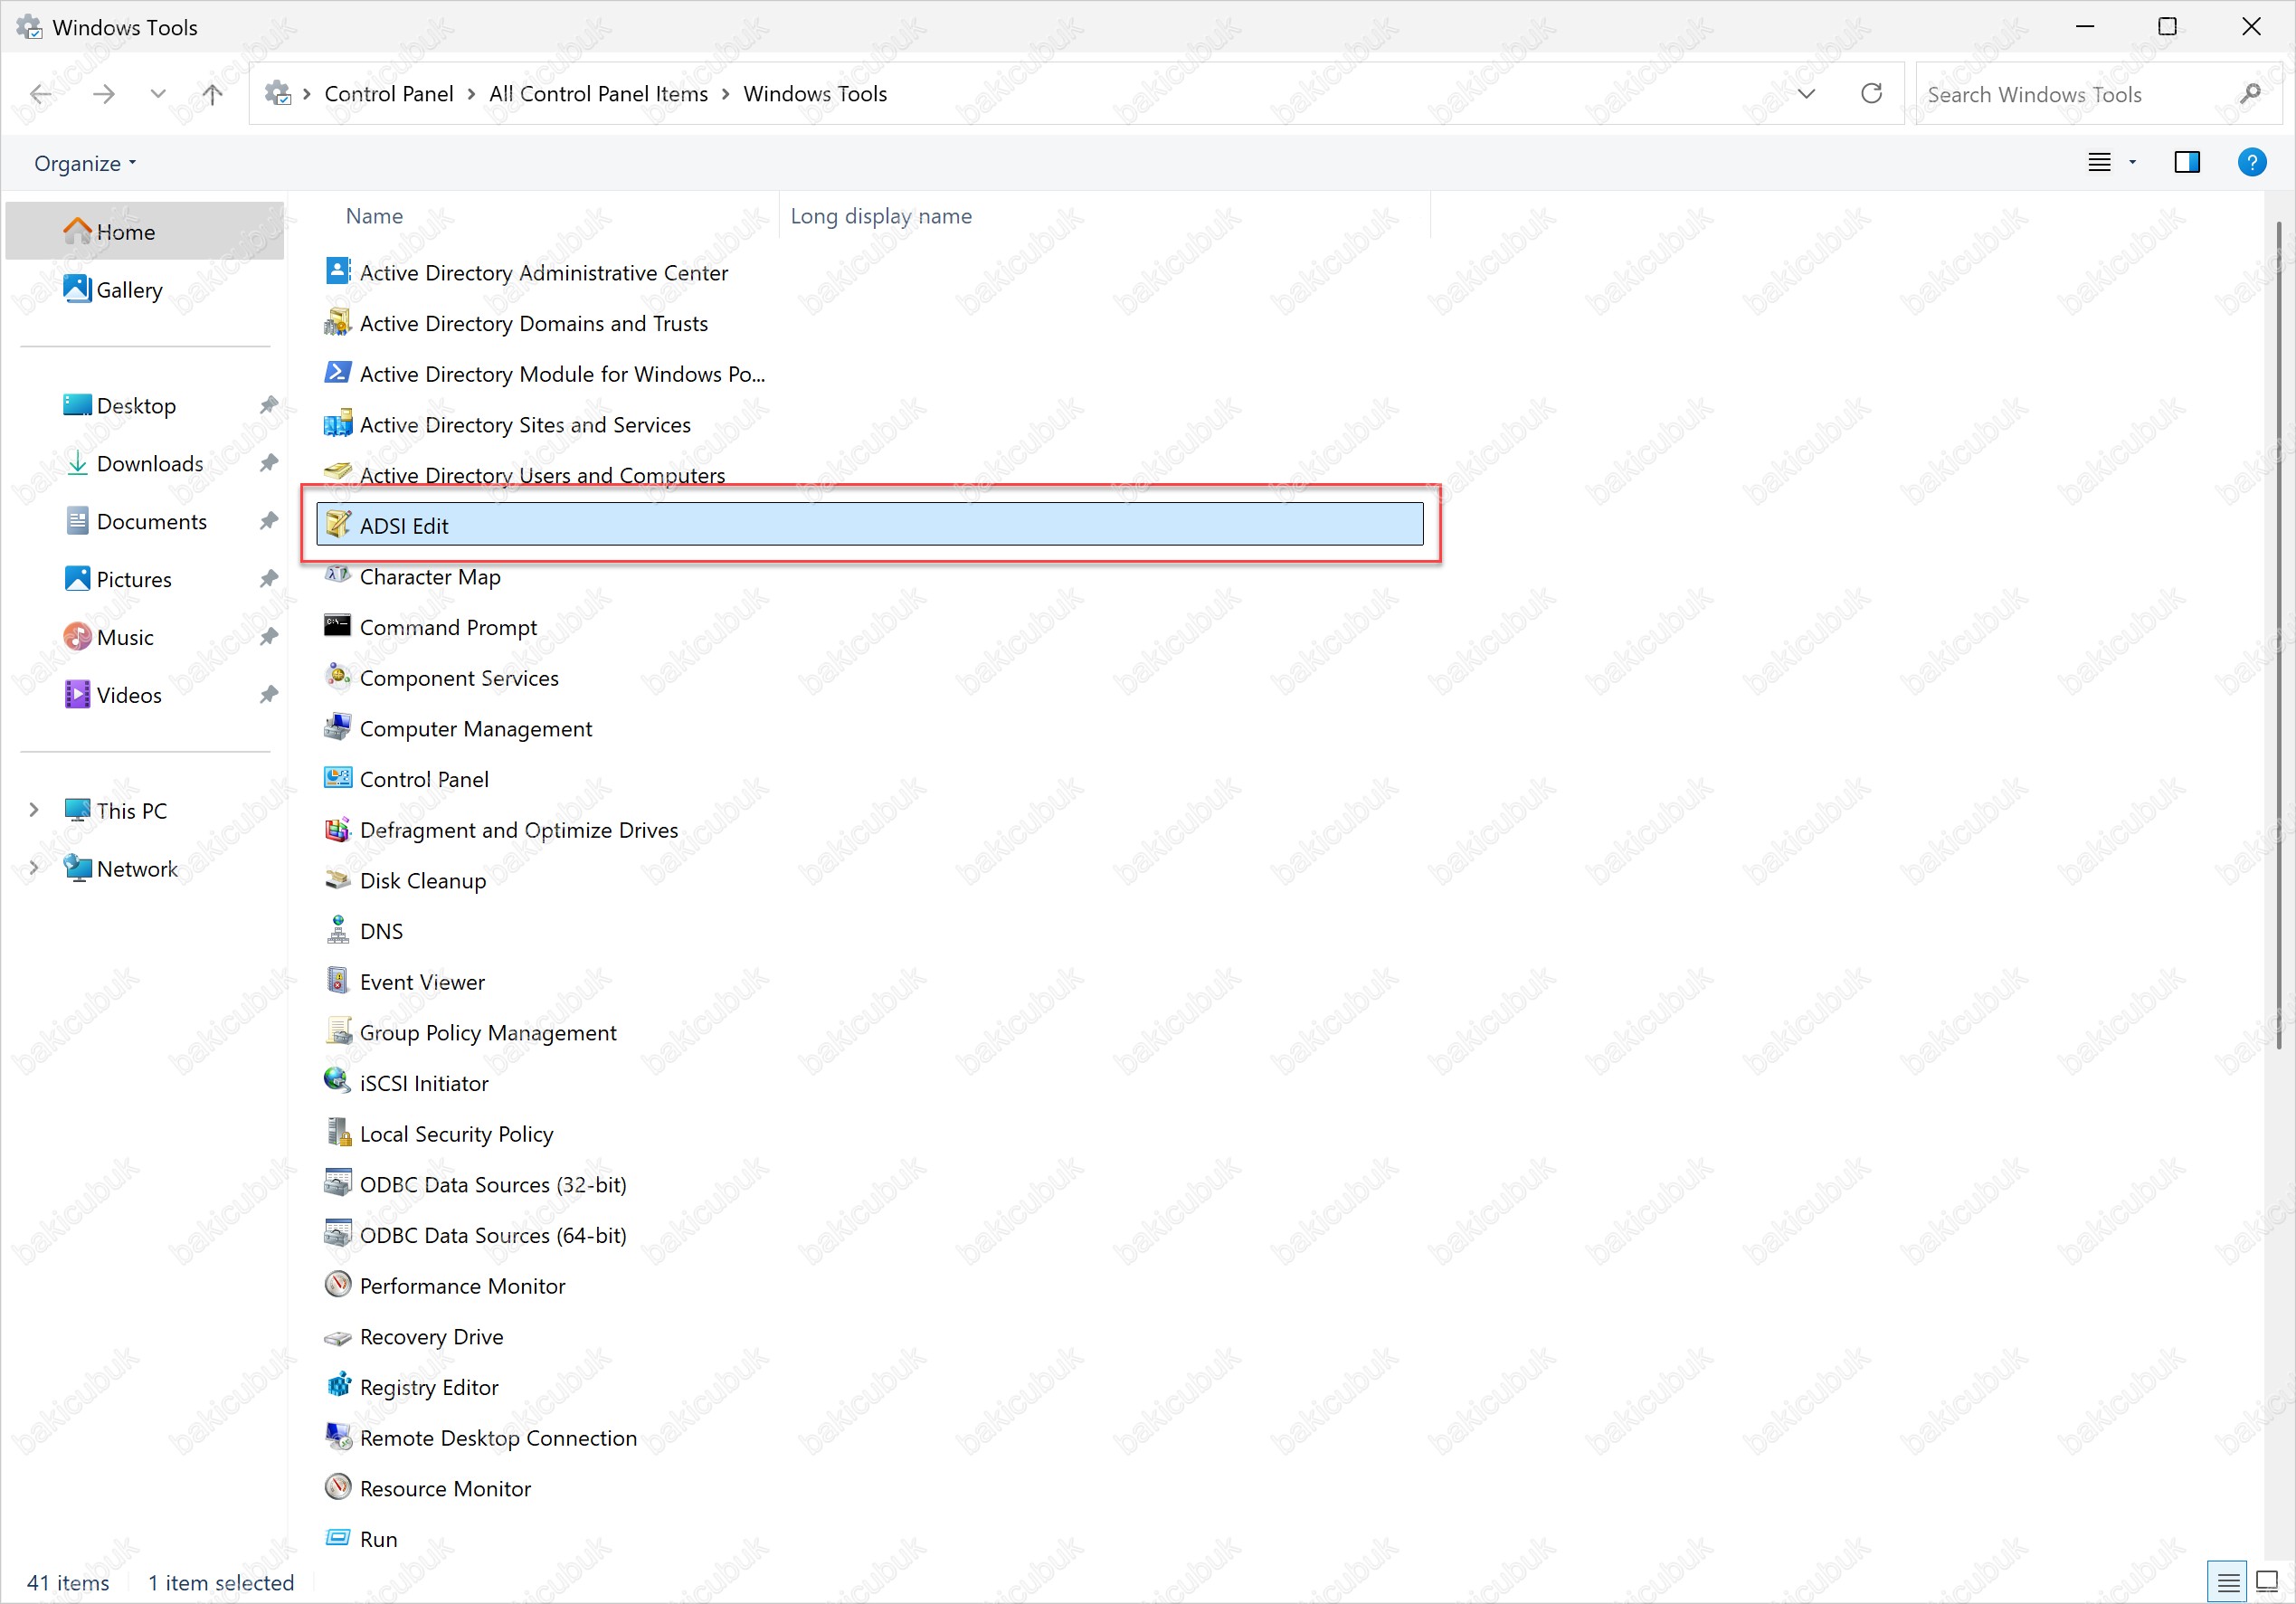Open the recent locations dropdown chevron
Screen dimensions: 2296x1604
point(157,94)
